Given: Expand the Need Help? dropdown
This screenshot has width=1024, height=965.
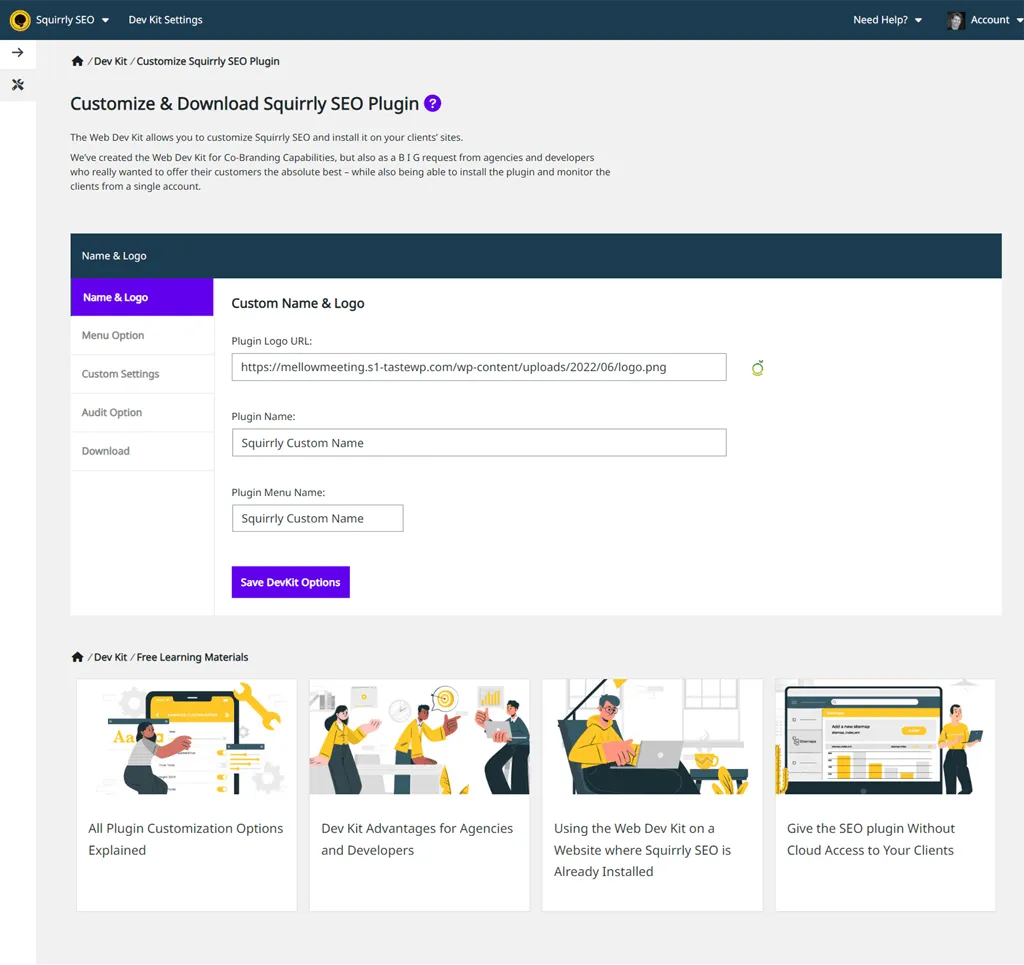Looking at the screenshot, I should [888, 20].
